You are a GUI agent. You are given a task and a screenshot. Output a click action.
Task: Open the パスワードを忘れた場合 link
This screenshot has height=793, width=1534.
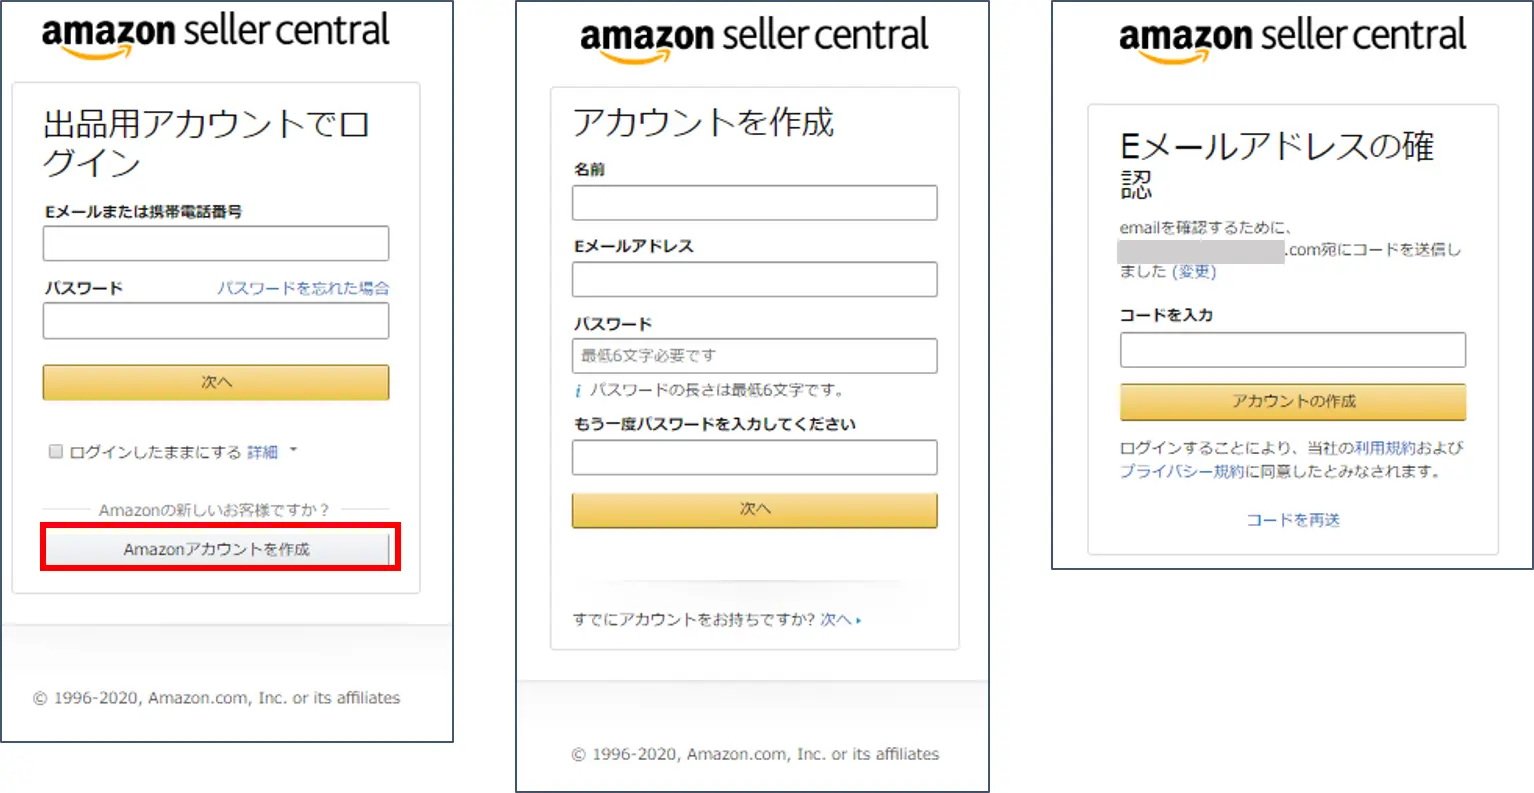tap(303, 288)
